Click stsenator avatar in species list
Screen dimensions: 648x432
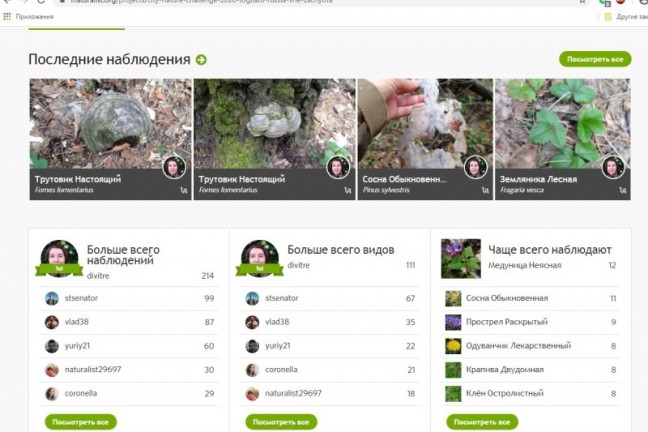(252, 298)
